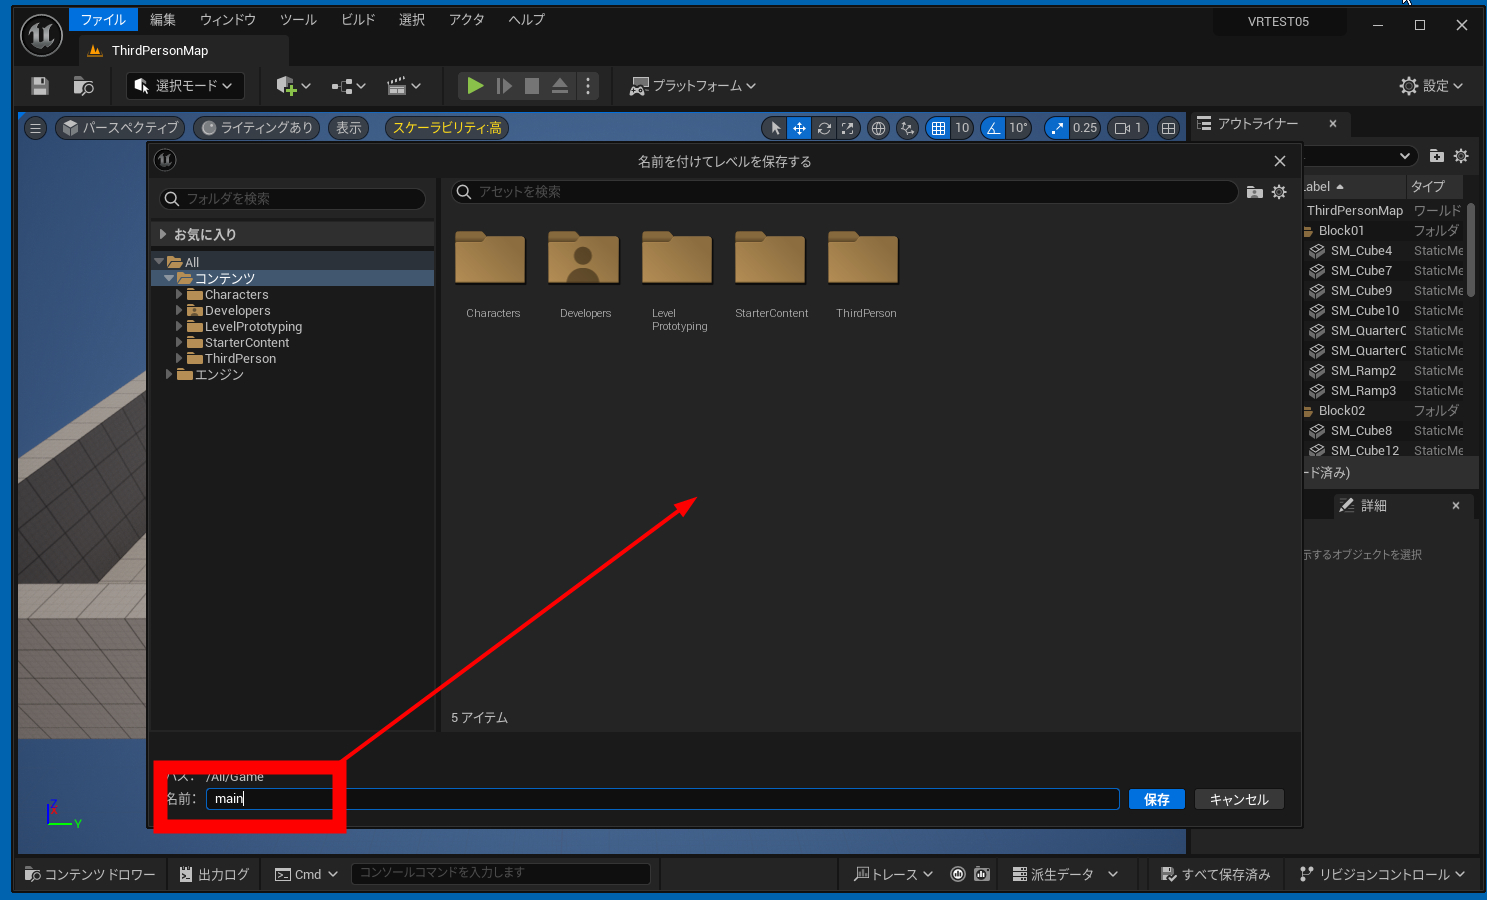
Task: Open save dialog settings gear icon
Action: 1279,192
